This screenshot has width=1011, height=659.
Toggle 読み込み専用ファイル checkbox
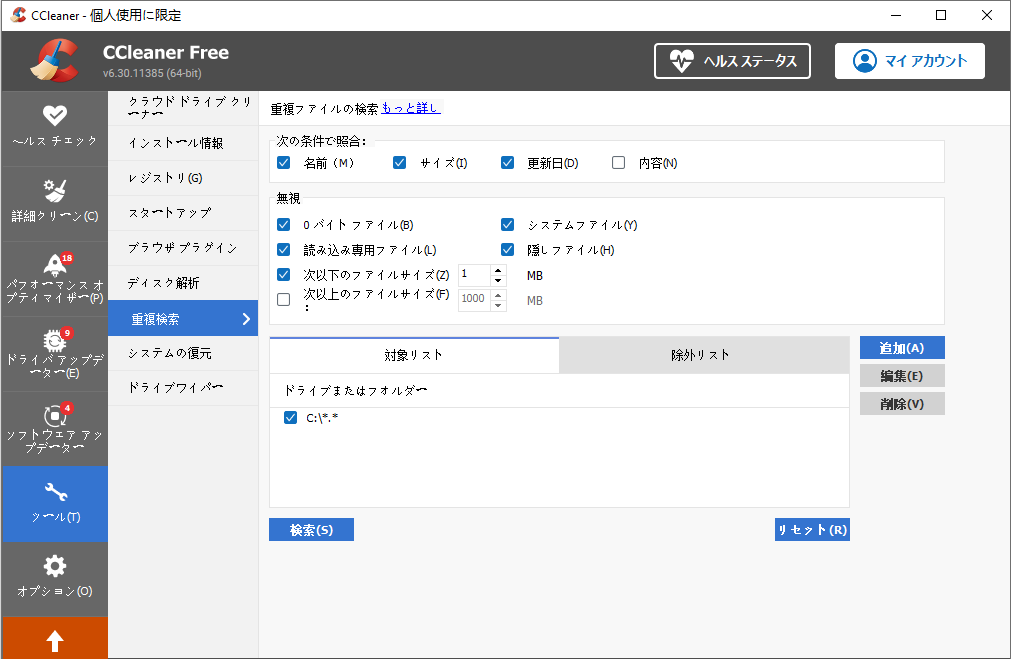(284, 250)
